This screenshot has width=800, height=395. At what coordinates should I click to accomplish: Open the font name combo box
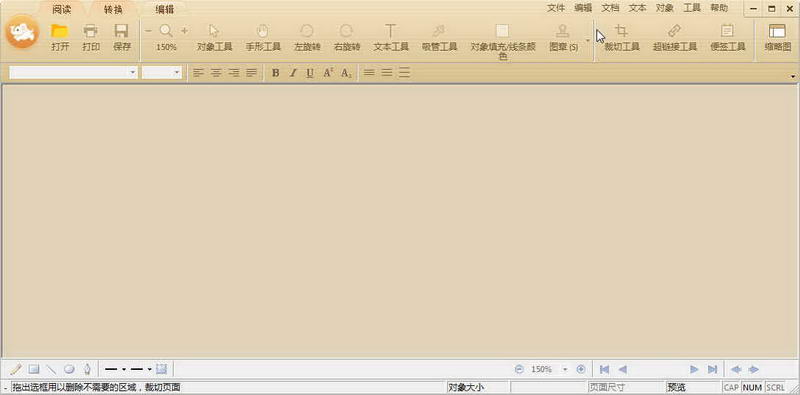click(73, 72)
